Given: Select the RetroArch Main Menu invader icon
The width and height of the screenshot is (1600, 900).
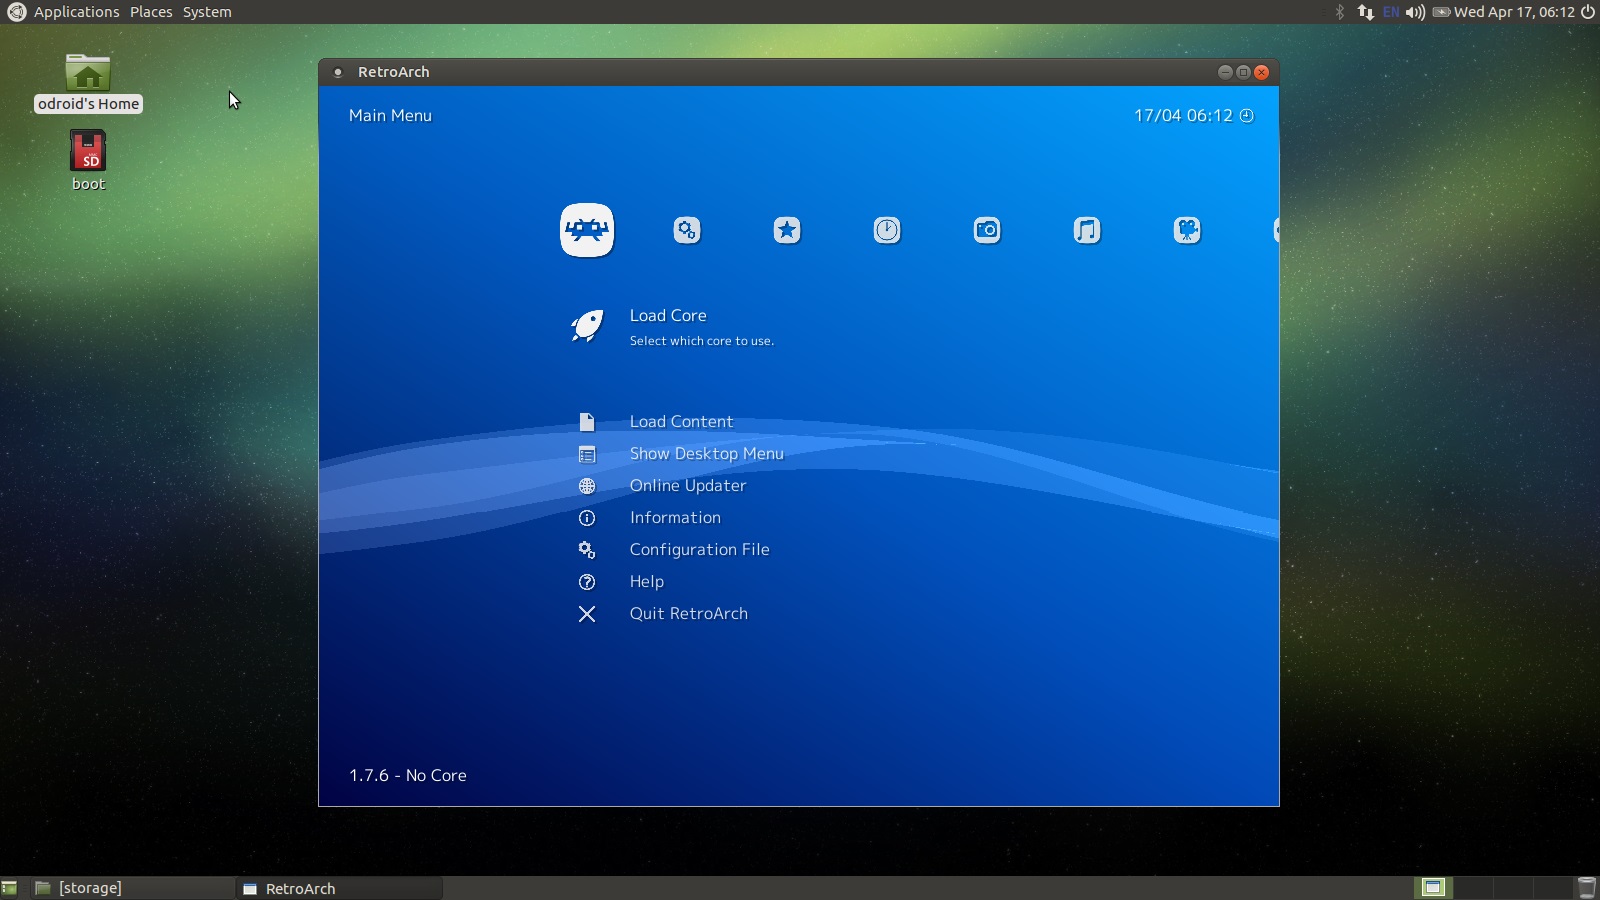Looking at the screenshot, I should [587, 230].
